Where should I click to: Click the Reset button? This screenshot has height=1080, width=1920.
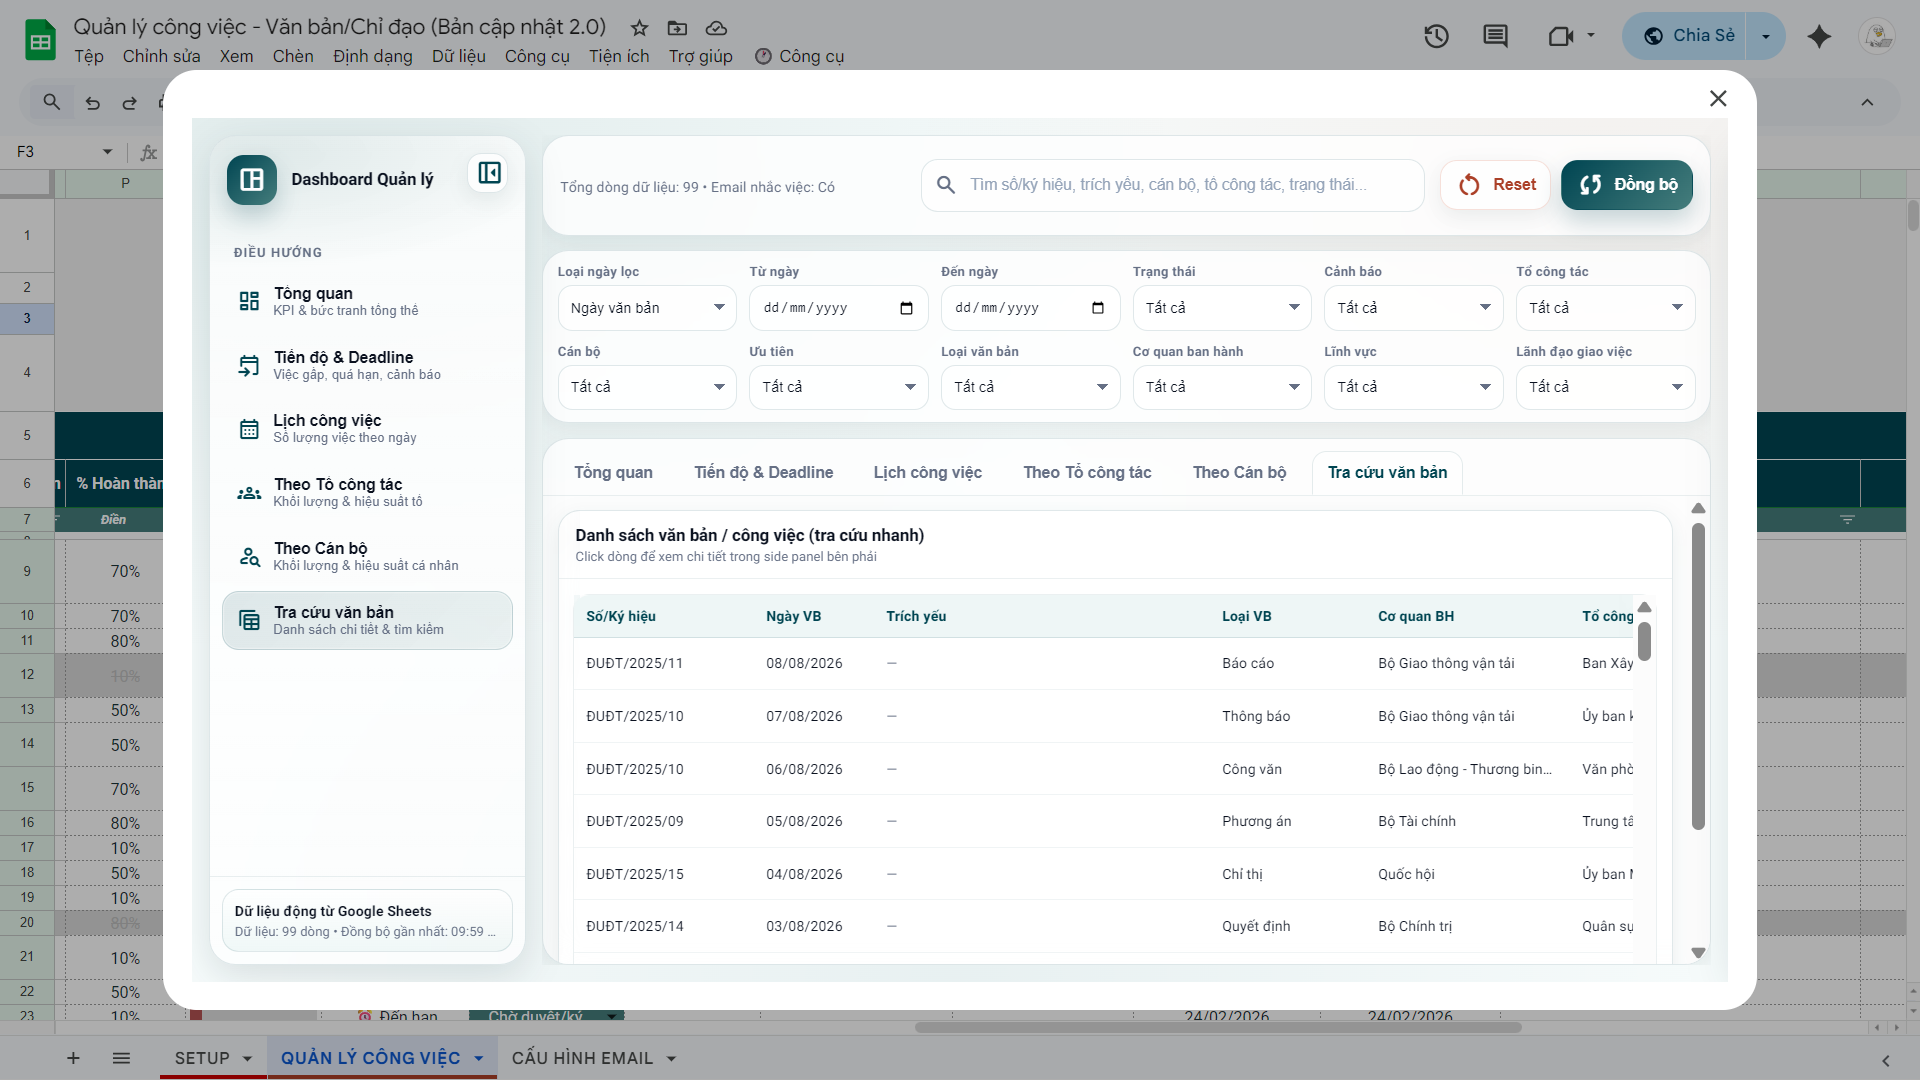(1496, 185)
